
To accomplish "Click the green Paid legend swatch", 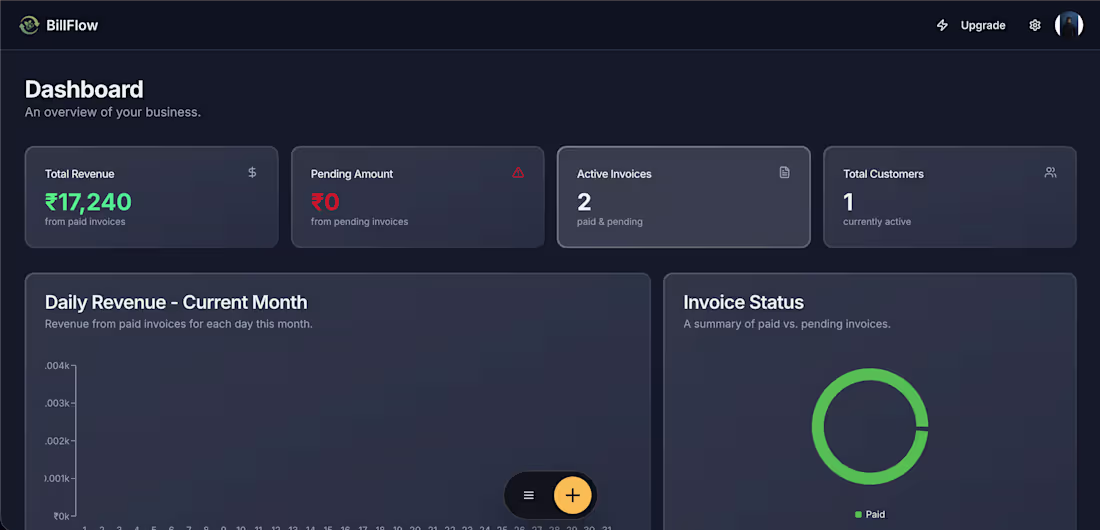I will 858,515.
